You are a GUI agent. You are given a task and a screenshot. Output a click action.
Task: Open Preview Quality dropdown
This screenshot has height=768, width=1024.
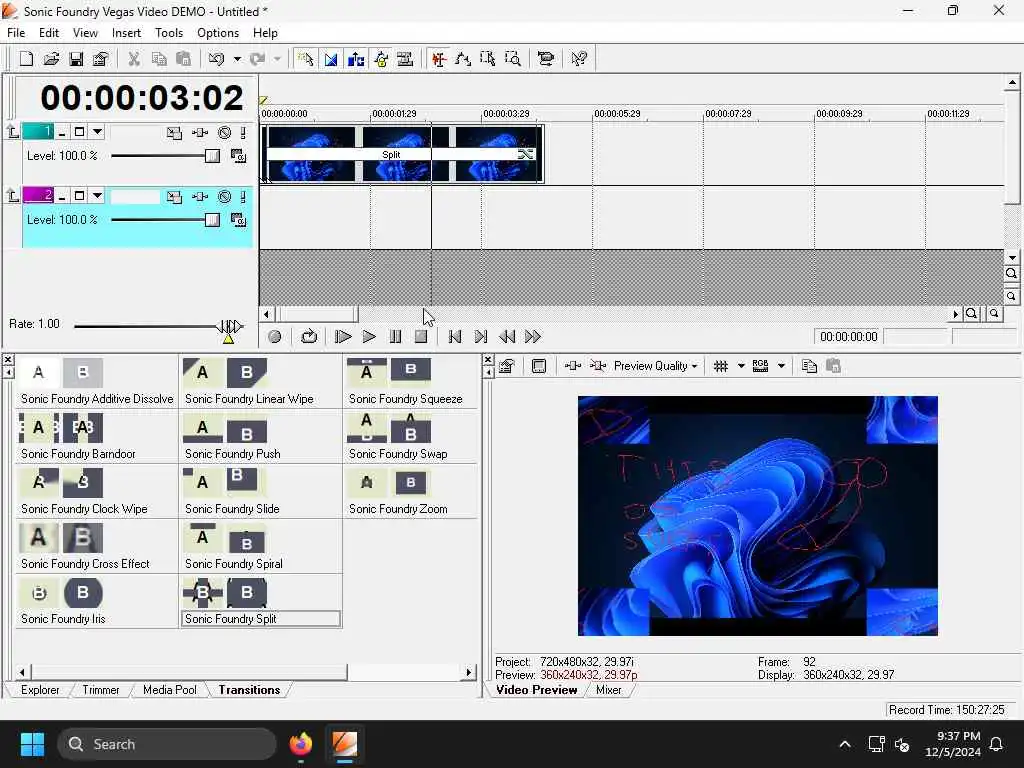click(x=656, y=366)
